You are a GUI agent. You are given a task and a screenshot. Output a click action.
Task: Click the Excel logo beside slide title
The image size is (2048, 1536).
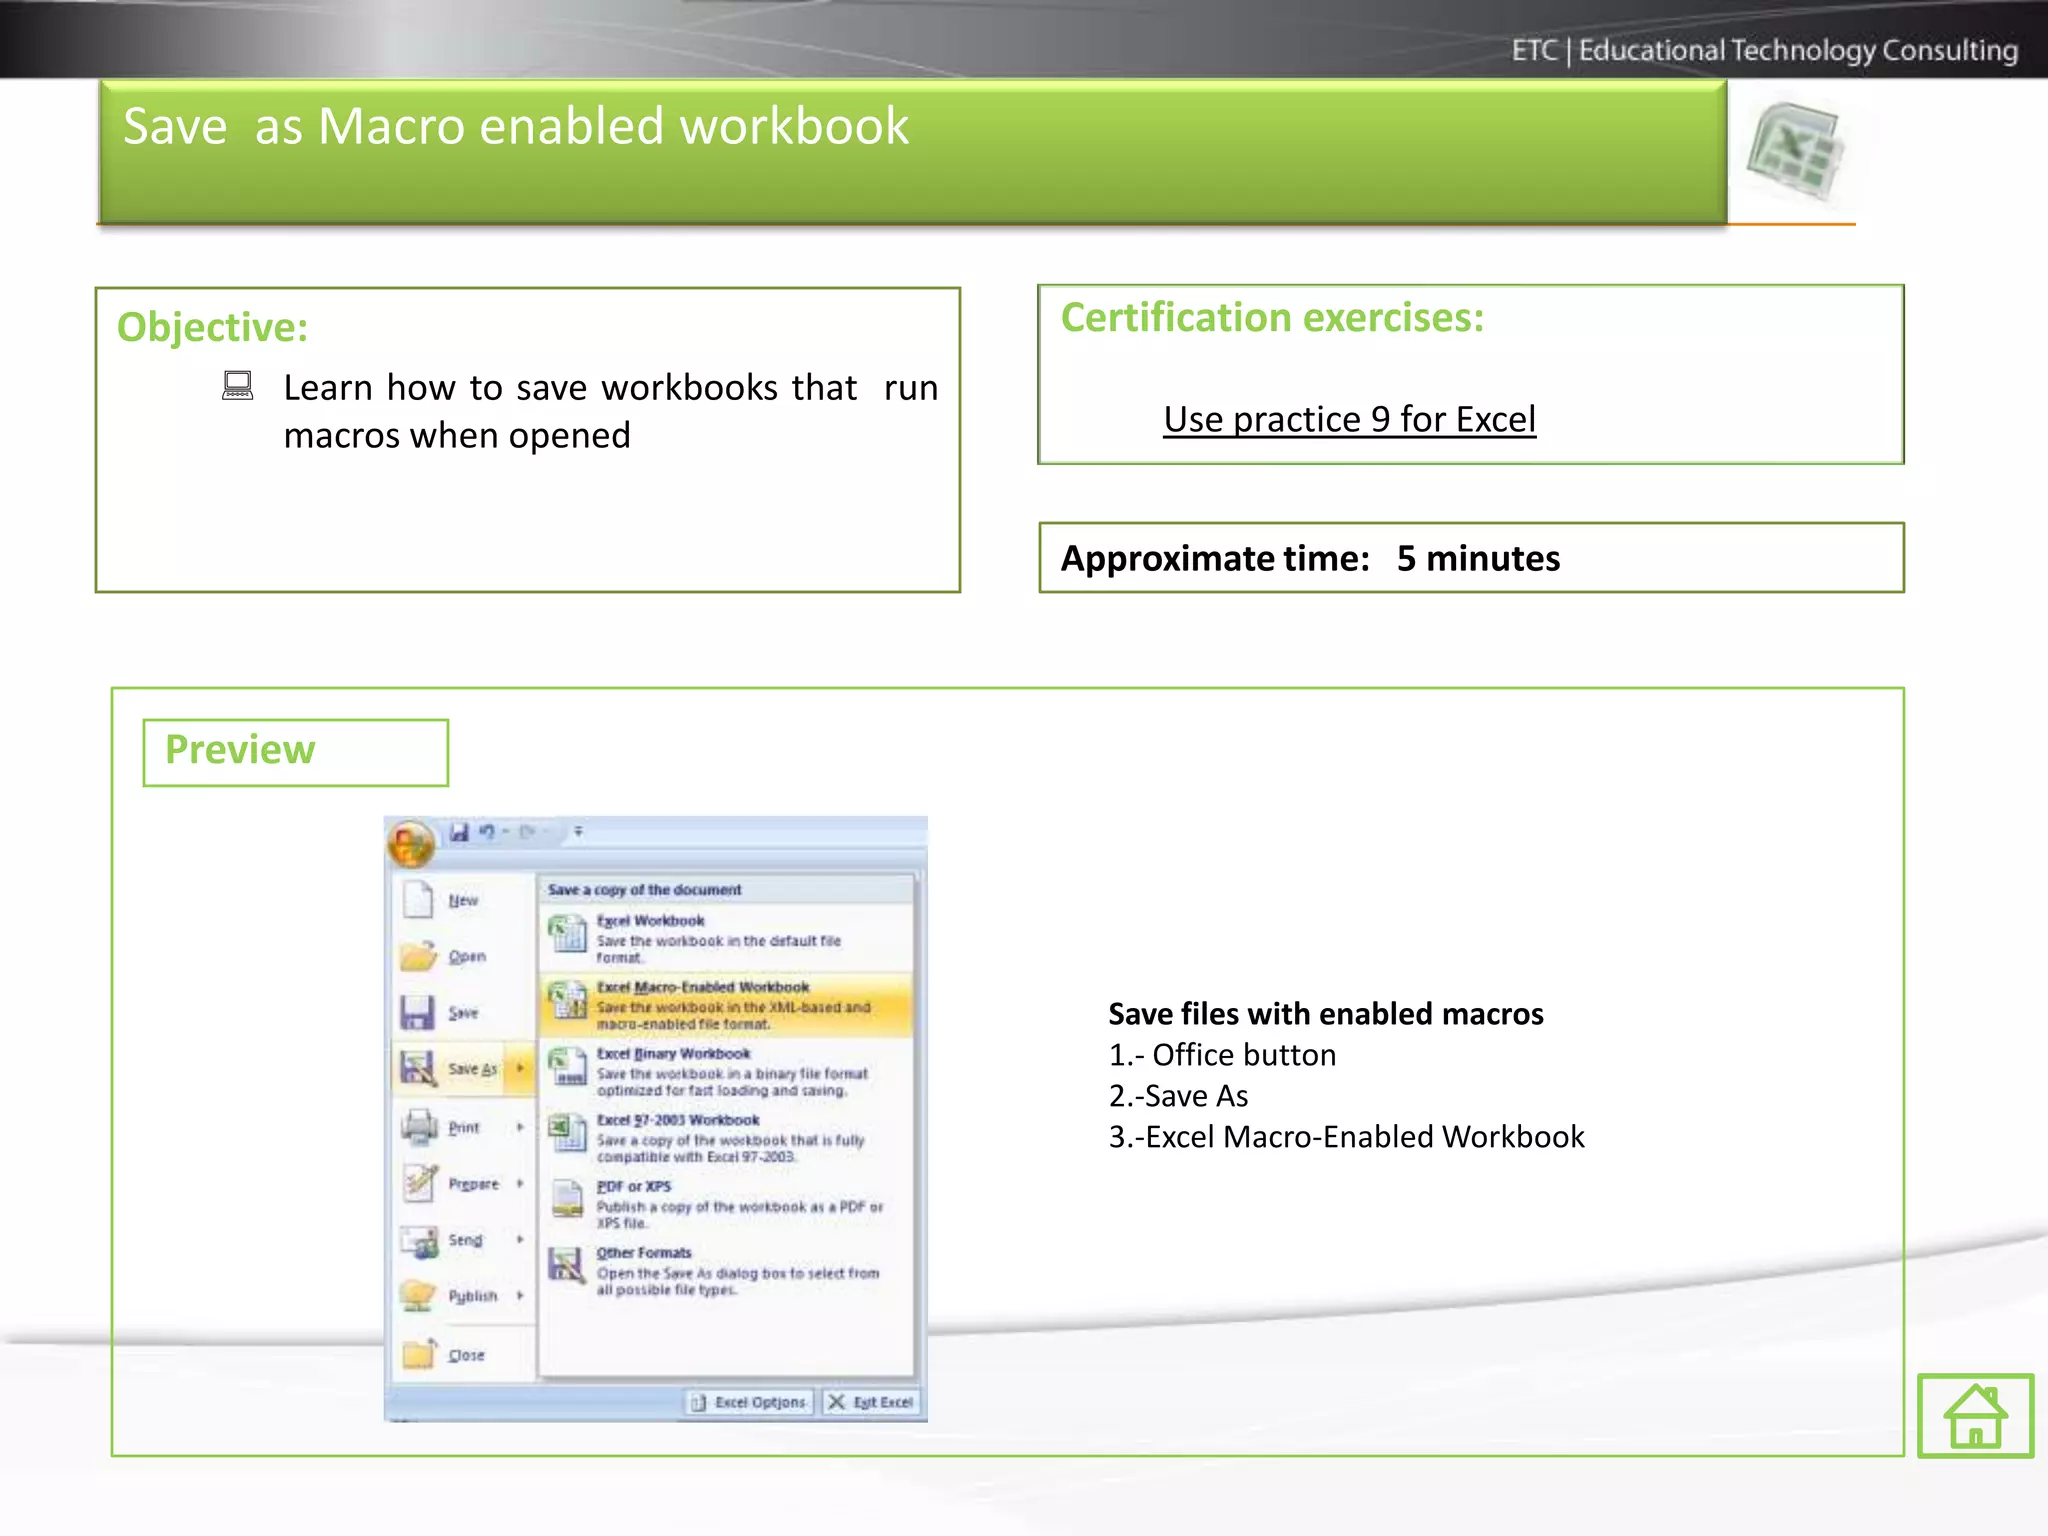[x=1795, y=151]
